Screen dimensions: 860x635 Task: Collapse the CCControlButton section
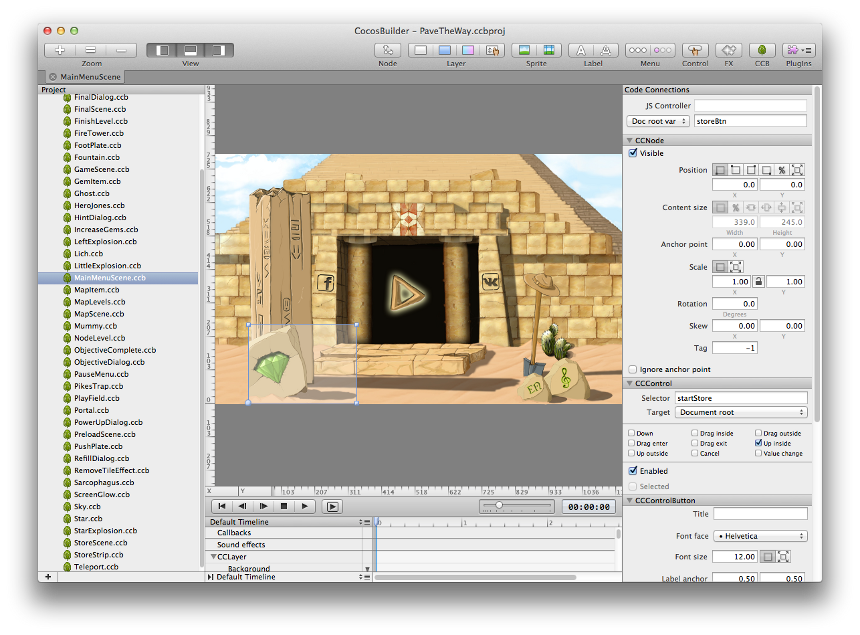630,501
